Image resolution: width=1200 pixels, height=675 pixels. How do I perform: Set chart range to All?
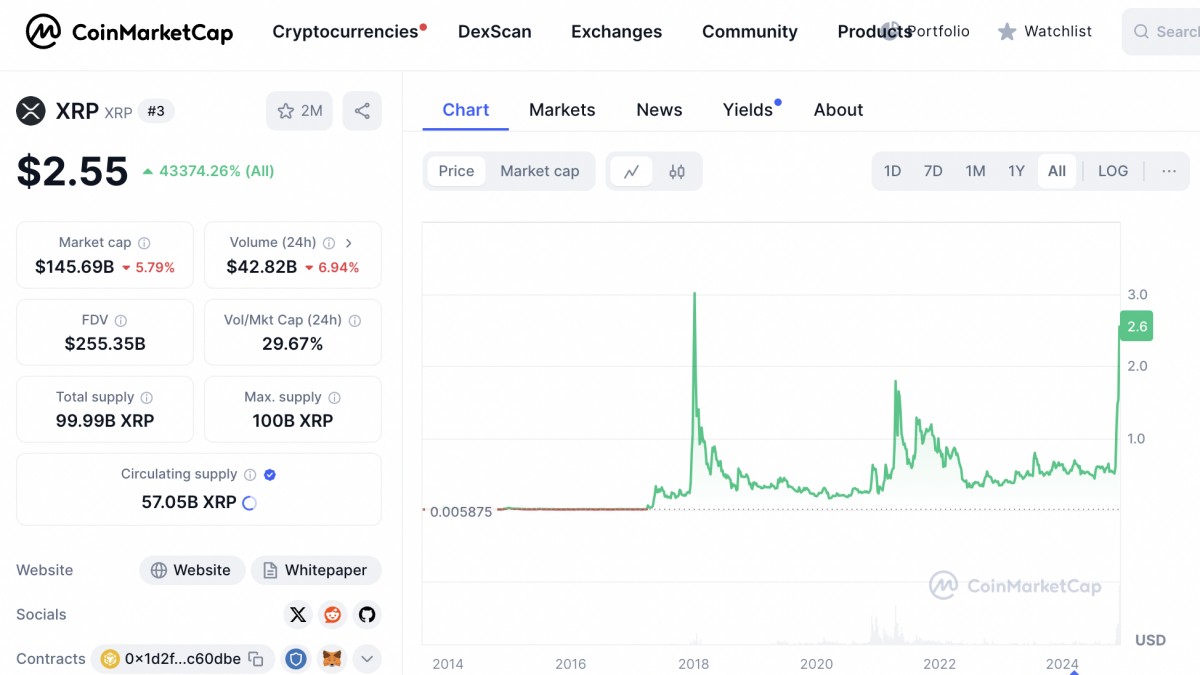1057,171
